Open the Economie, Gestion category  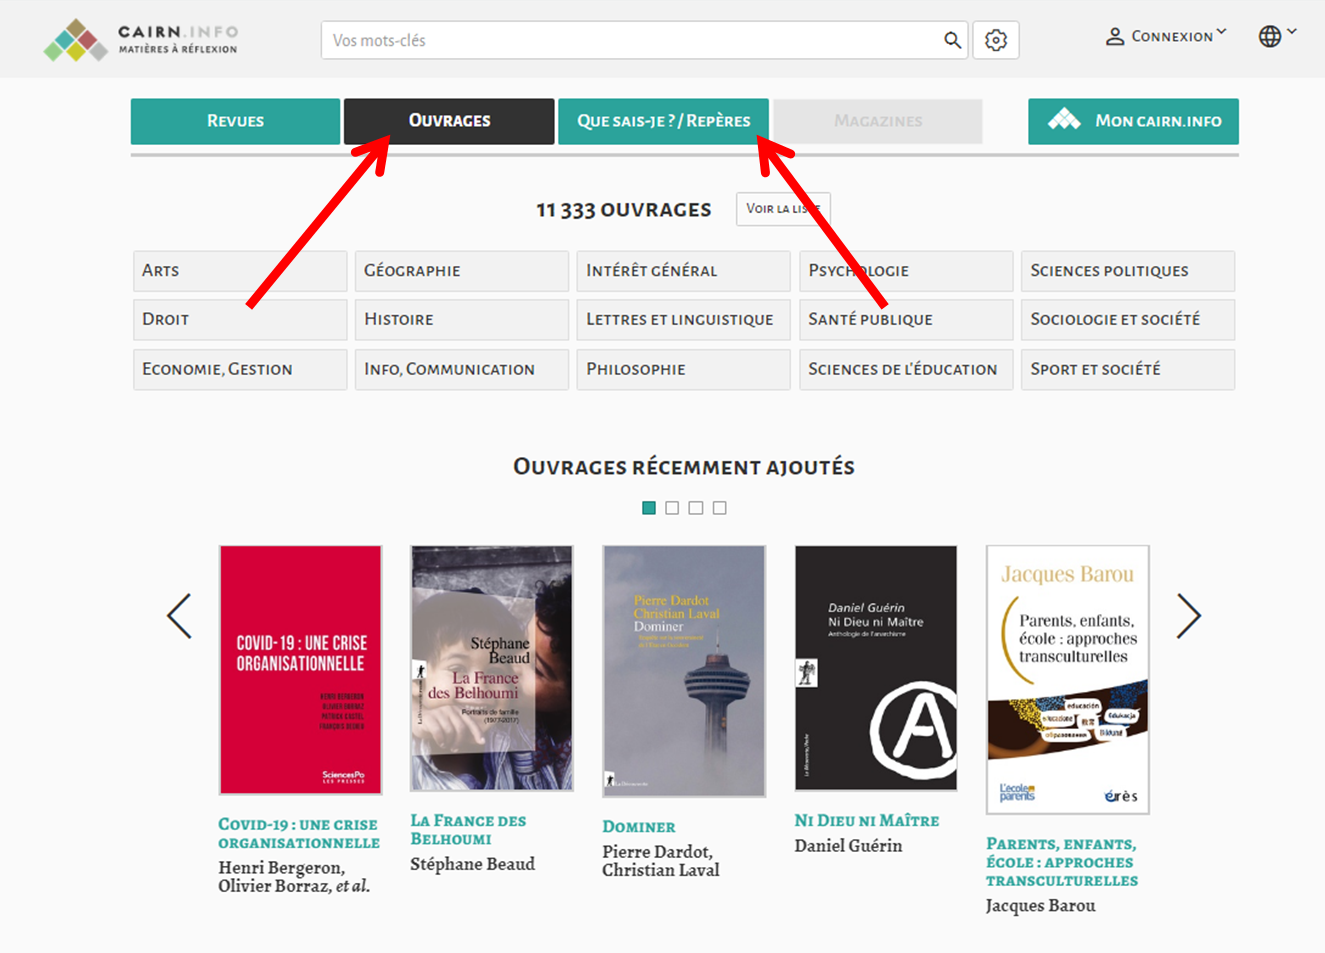pos(240,369)
